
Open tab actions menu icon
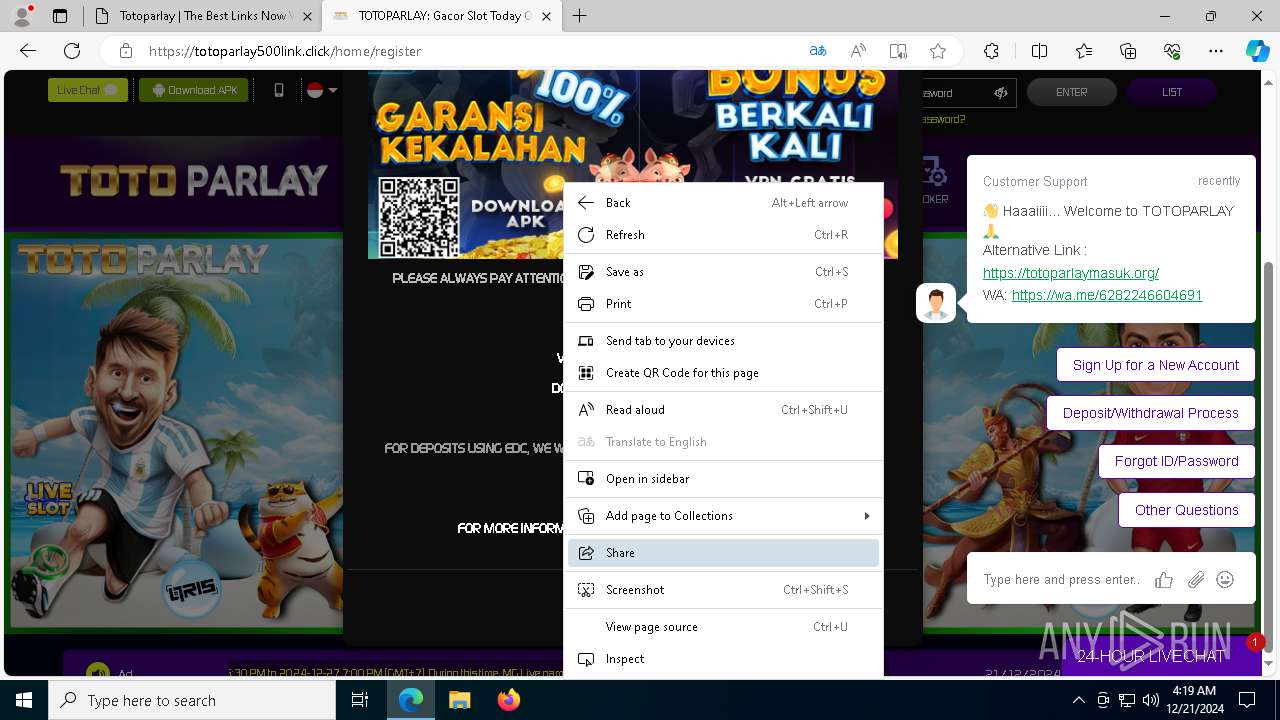[x=60, y=16]
